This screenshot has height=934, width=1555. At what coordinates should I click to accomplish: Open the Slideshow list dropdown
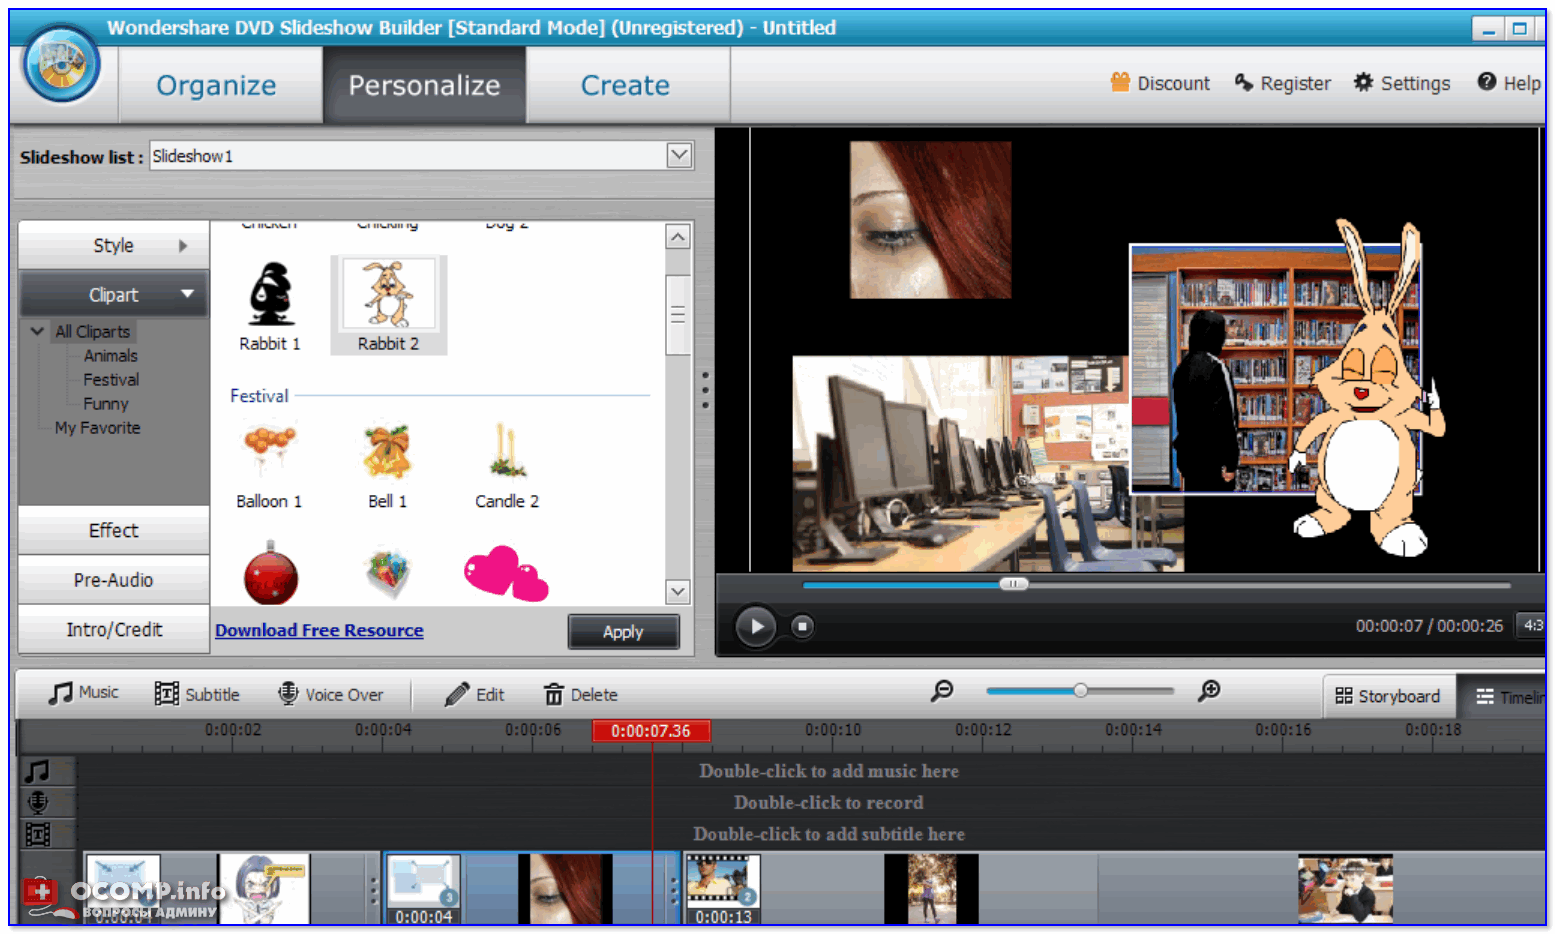click(x=679, y=155)
